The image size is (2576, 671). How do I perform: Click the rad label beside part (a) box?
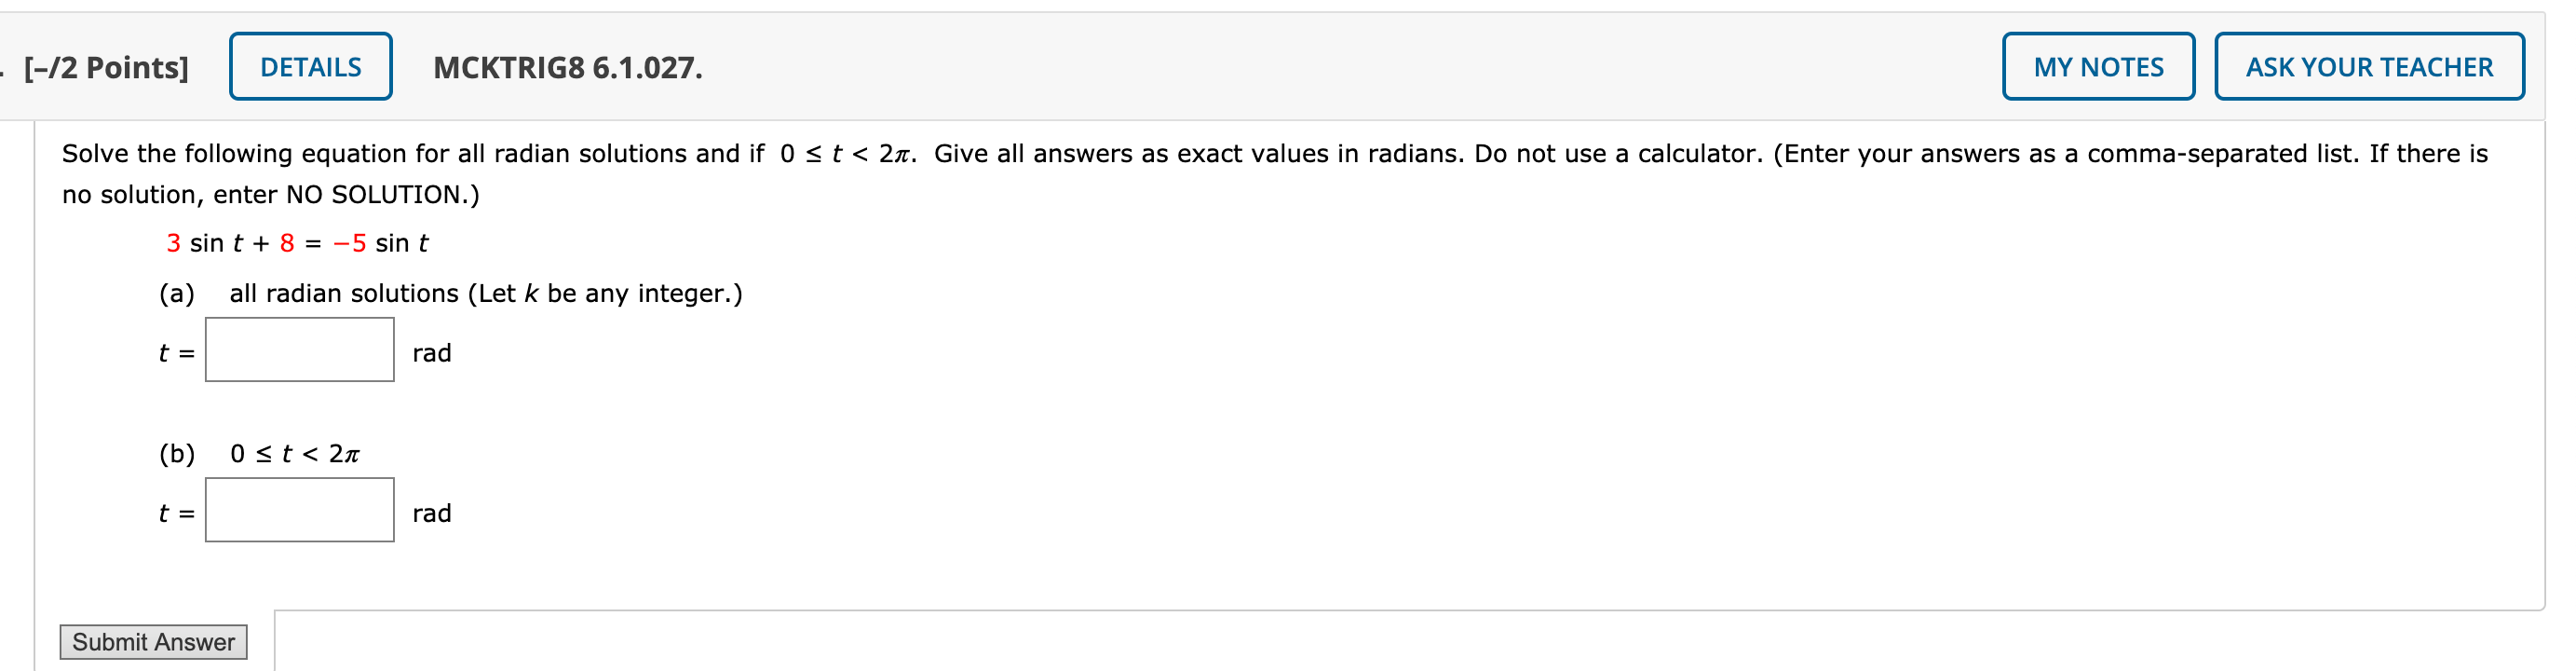[x=431, y=352]
